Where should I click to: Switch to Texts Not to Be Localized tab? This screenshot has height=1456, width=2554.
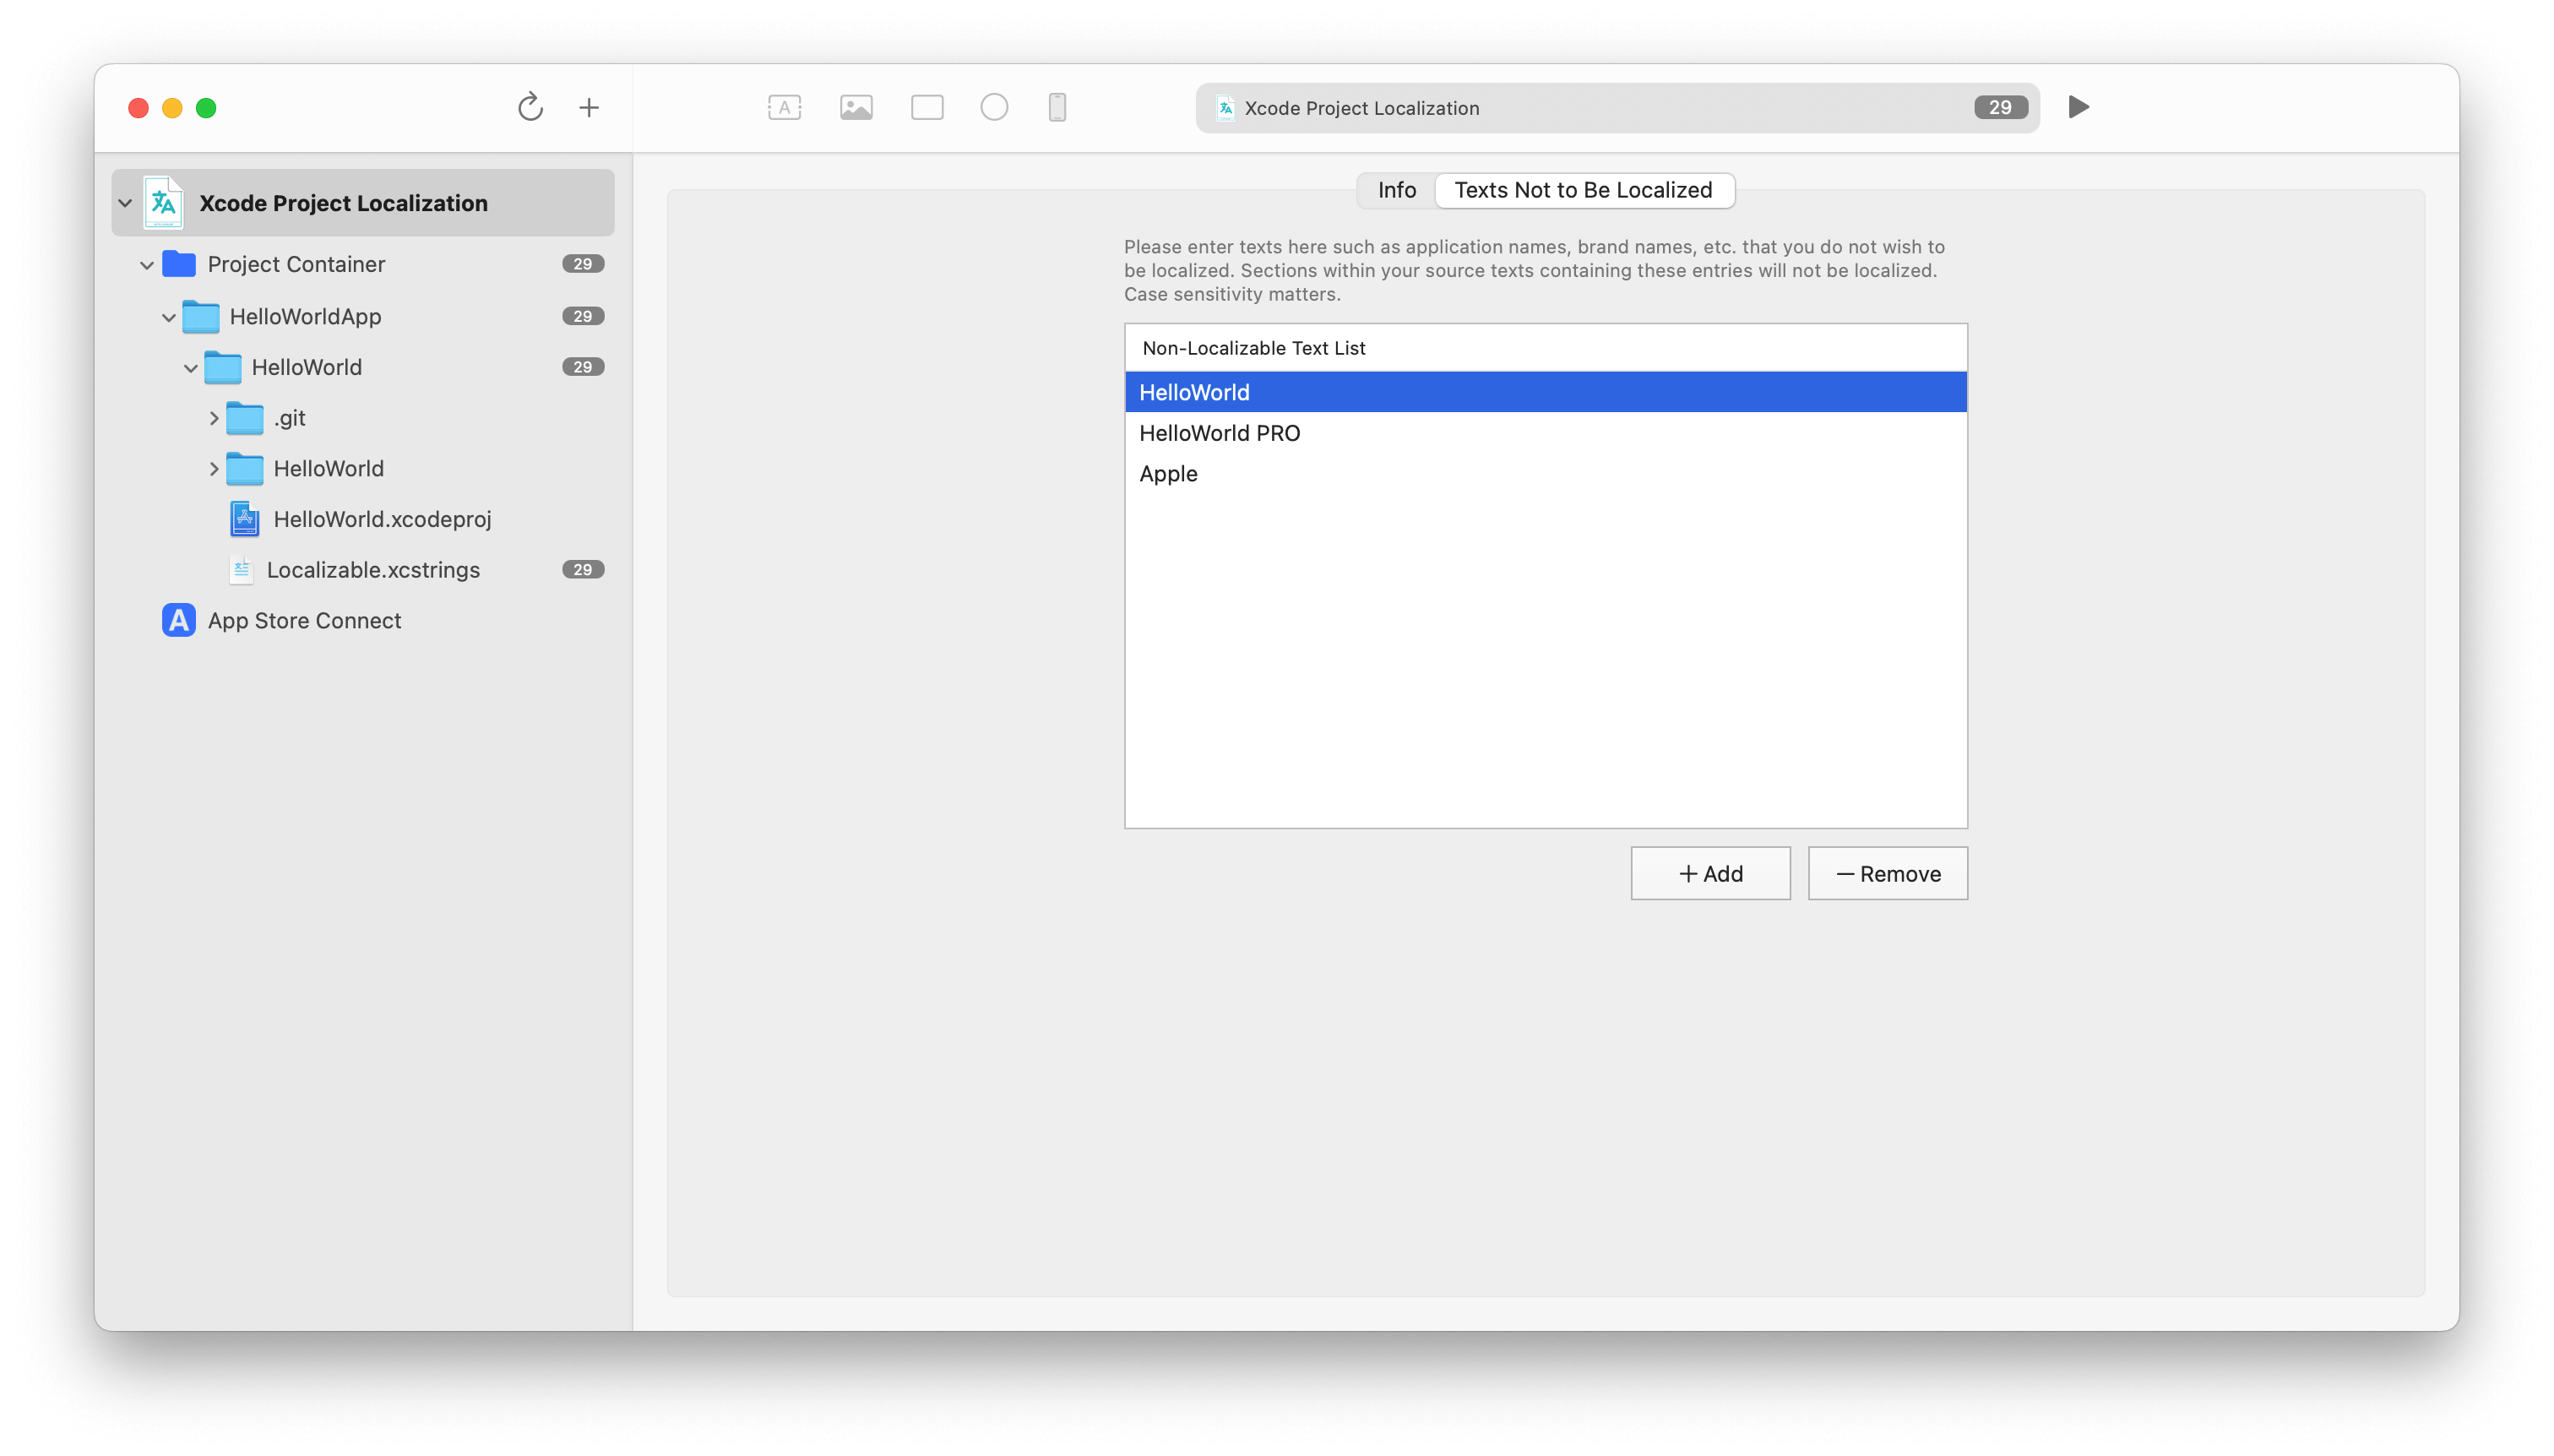(x=1584, y=190)
